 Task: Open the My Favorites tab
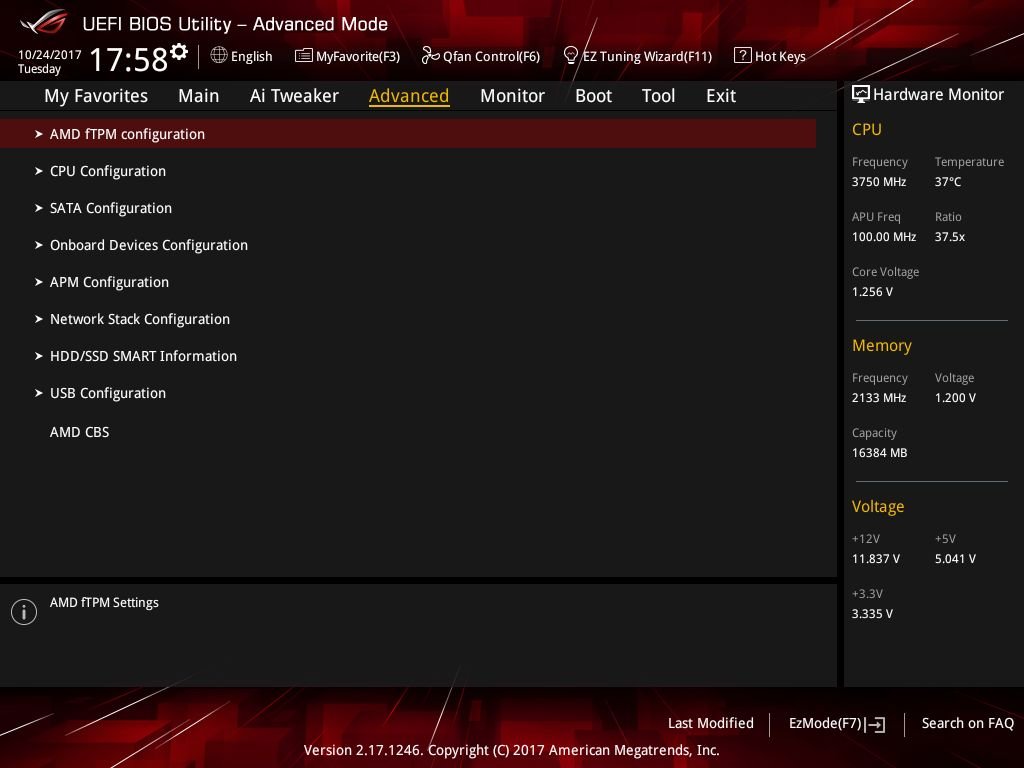pos(96,96)
